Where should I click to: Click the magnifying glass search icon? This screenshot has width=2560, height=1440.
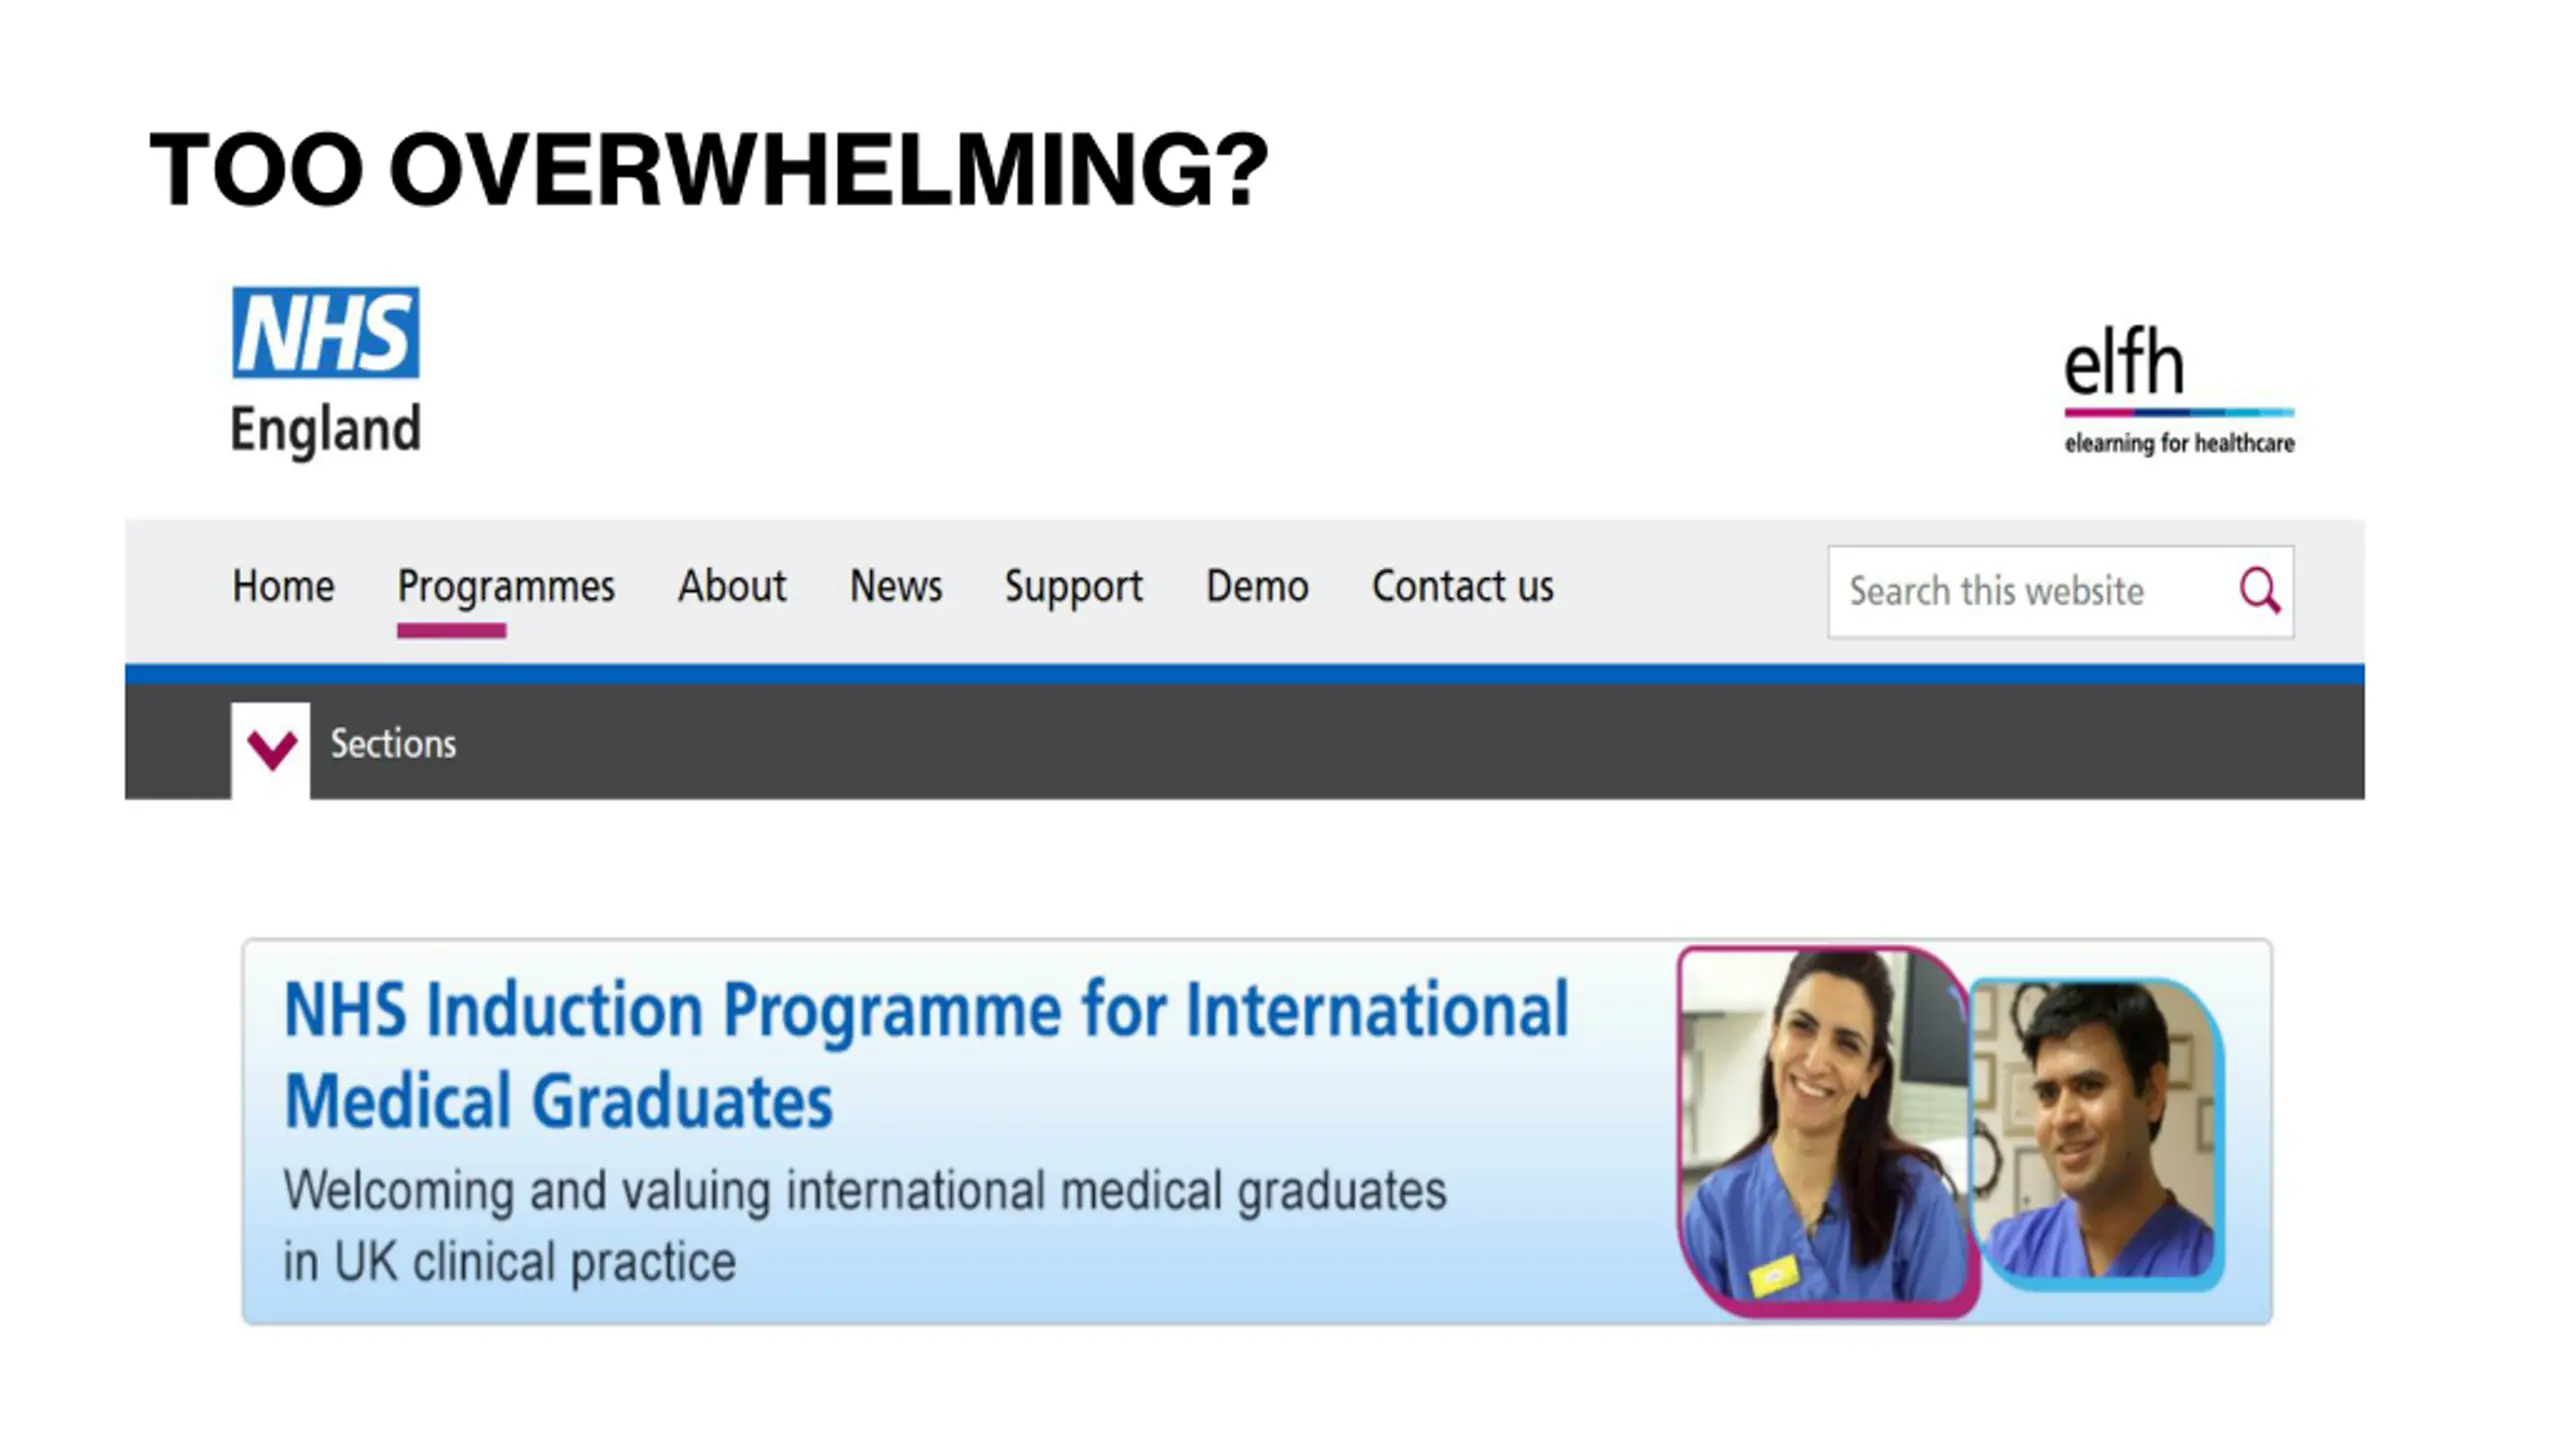[2259, 591]
